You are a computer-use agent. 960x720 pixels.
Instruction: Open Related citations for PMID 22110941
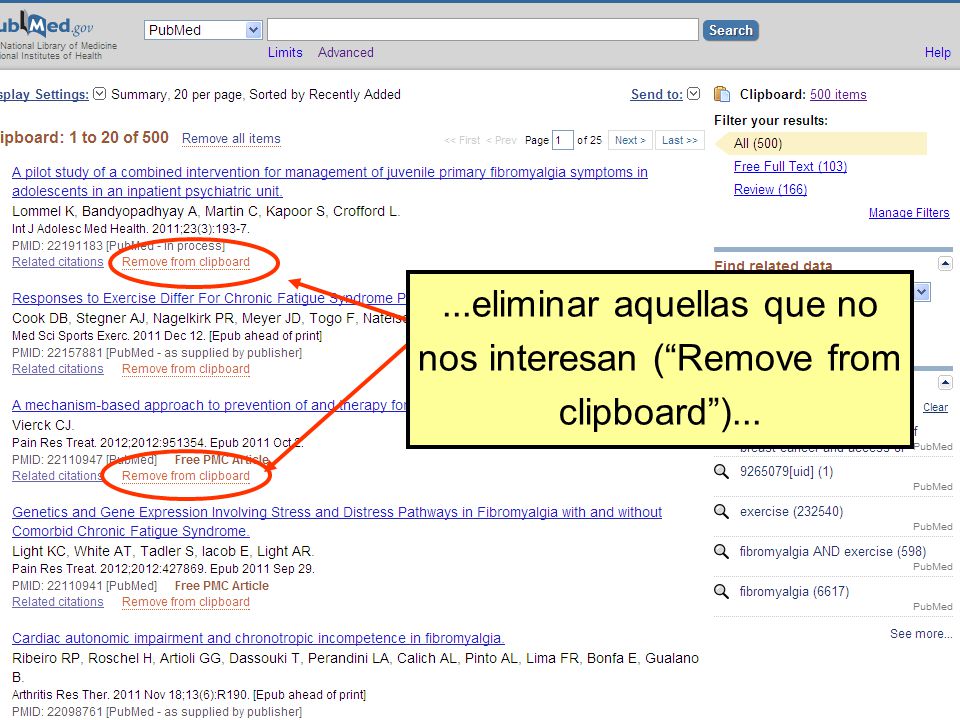(58, 602)
